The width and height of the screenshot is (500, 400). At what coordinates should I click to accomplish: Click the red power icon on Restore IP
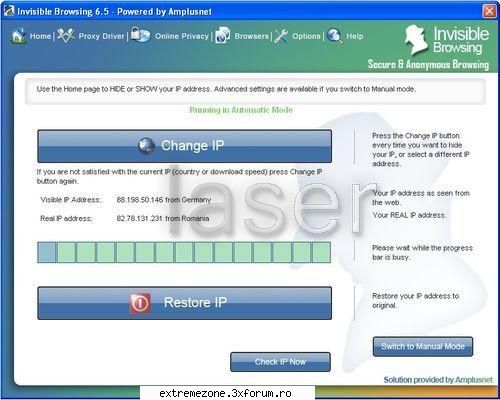coord(140,303)
